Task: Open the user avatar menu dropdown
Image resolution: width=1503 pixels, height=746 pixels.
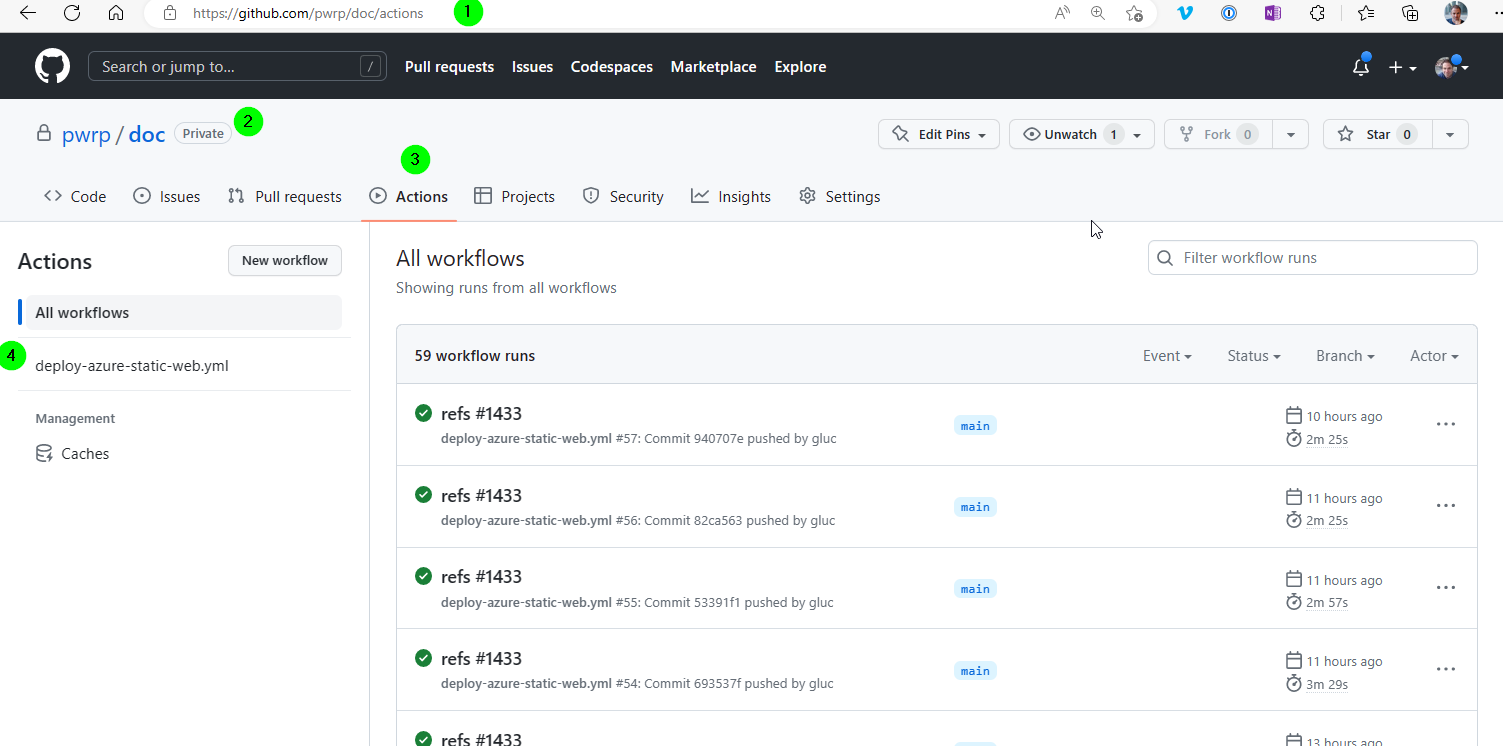Action: click(x=1452, y=67)
